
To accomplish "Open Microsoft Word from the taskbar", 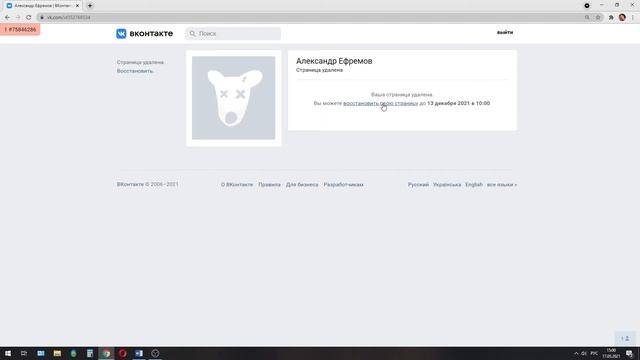I will [x=139, y=353].
